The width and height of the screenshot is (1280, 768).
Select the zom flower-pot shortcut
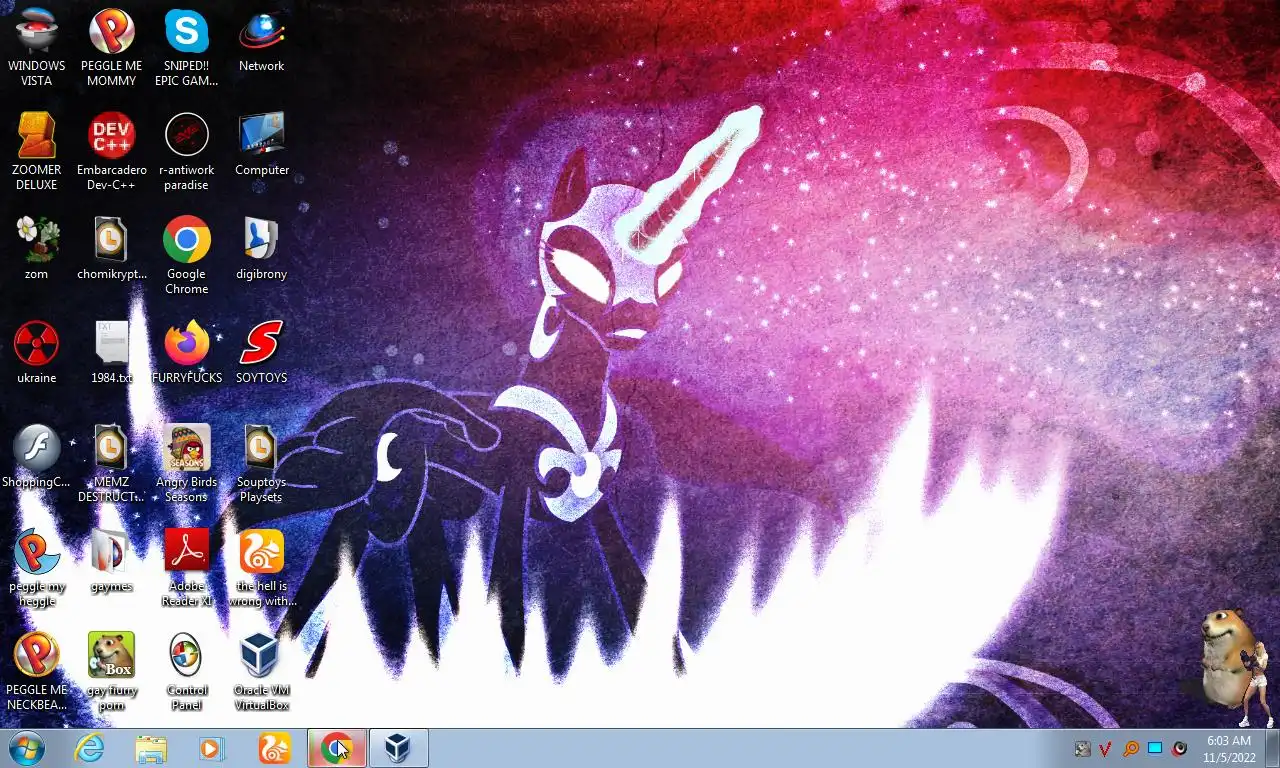click(37, 248)
